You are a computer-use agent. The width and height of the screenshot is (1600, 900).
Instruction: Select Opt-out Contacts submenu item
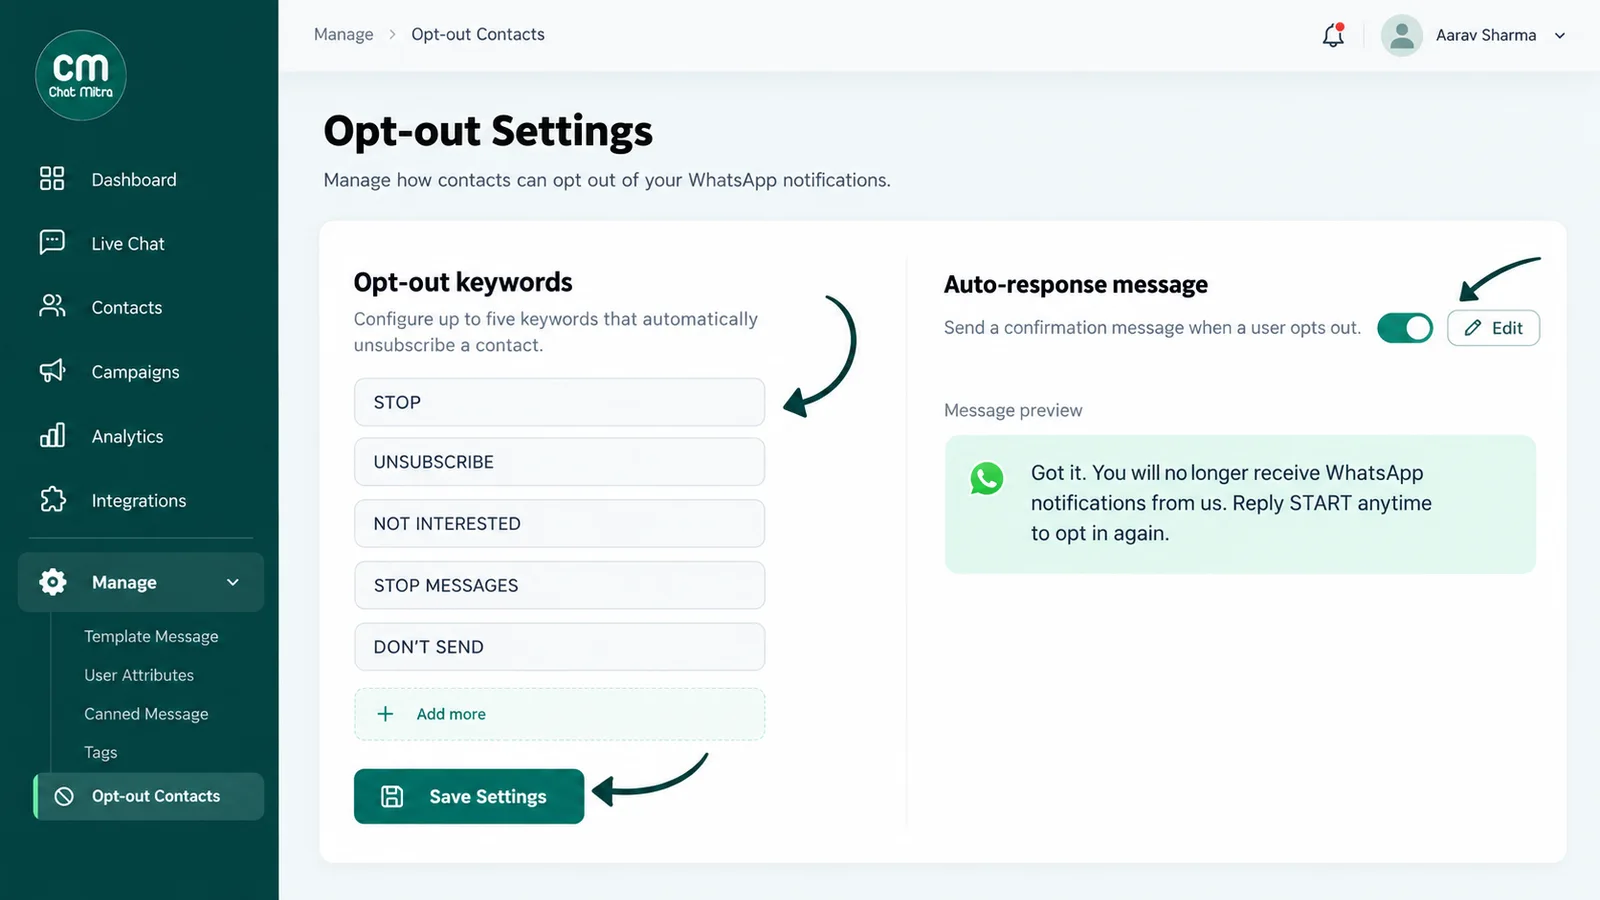tap(150, 796)
